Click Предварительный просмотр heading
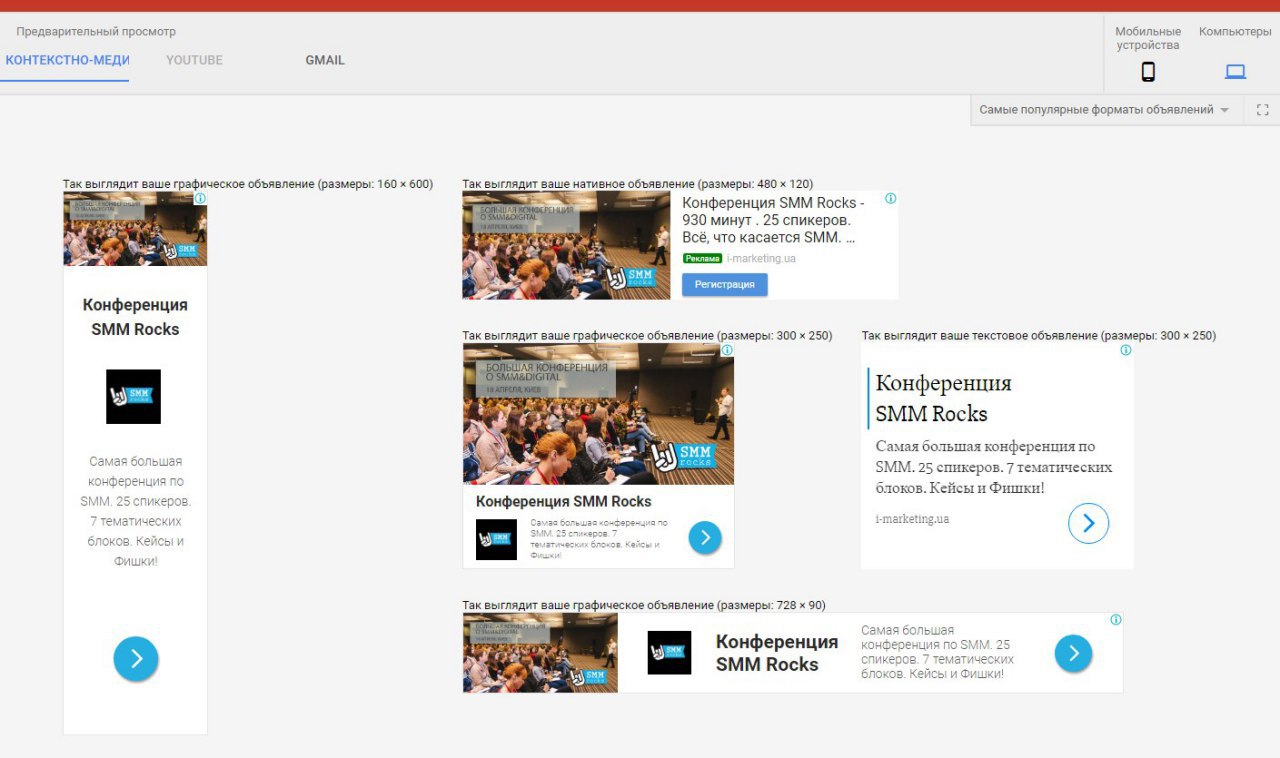This screenshot has width=1280, height=758. (x=96, y=32)
